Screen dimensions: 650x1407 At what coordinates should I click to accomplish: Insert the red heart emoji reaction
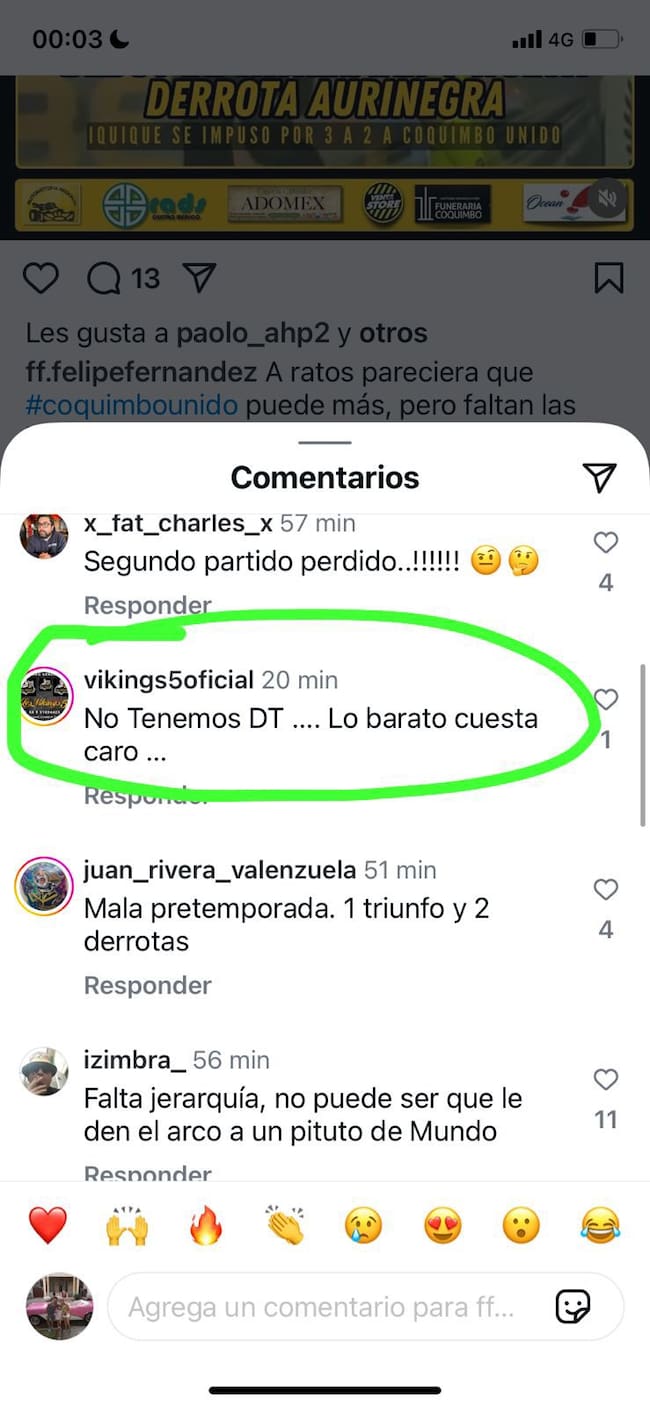pos(47,1225)
